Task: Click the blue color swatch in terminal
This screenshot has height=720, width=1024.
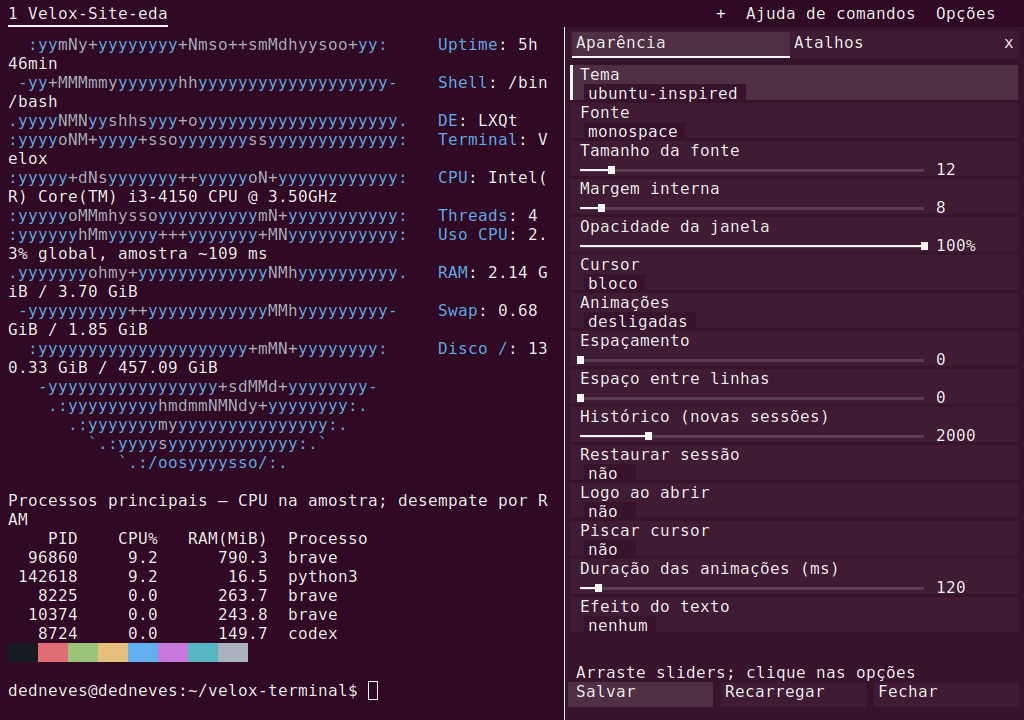Action: tap(143, 652)
